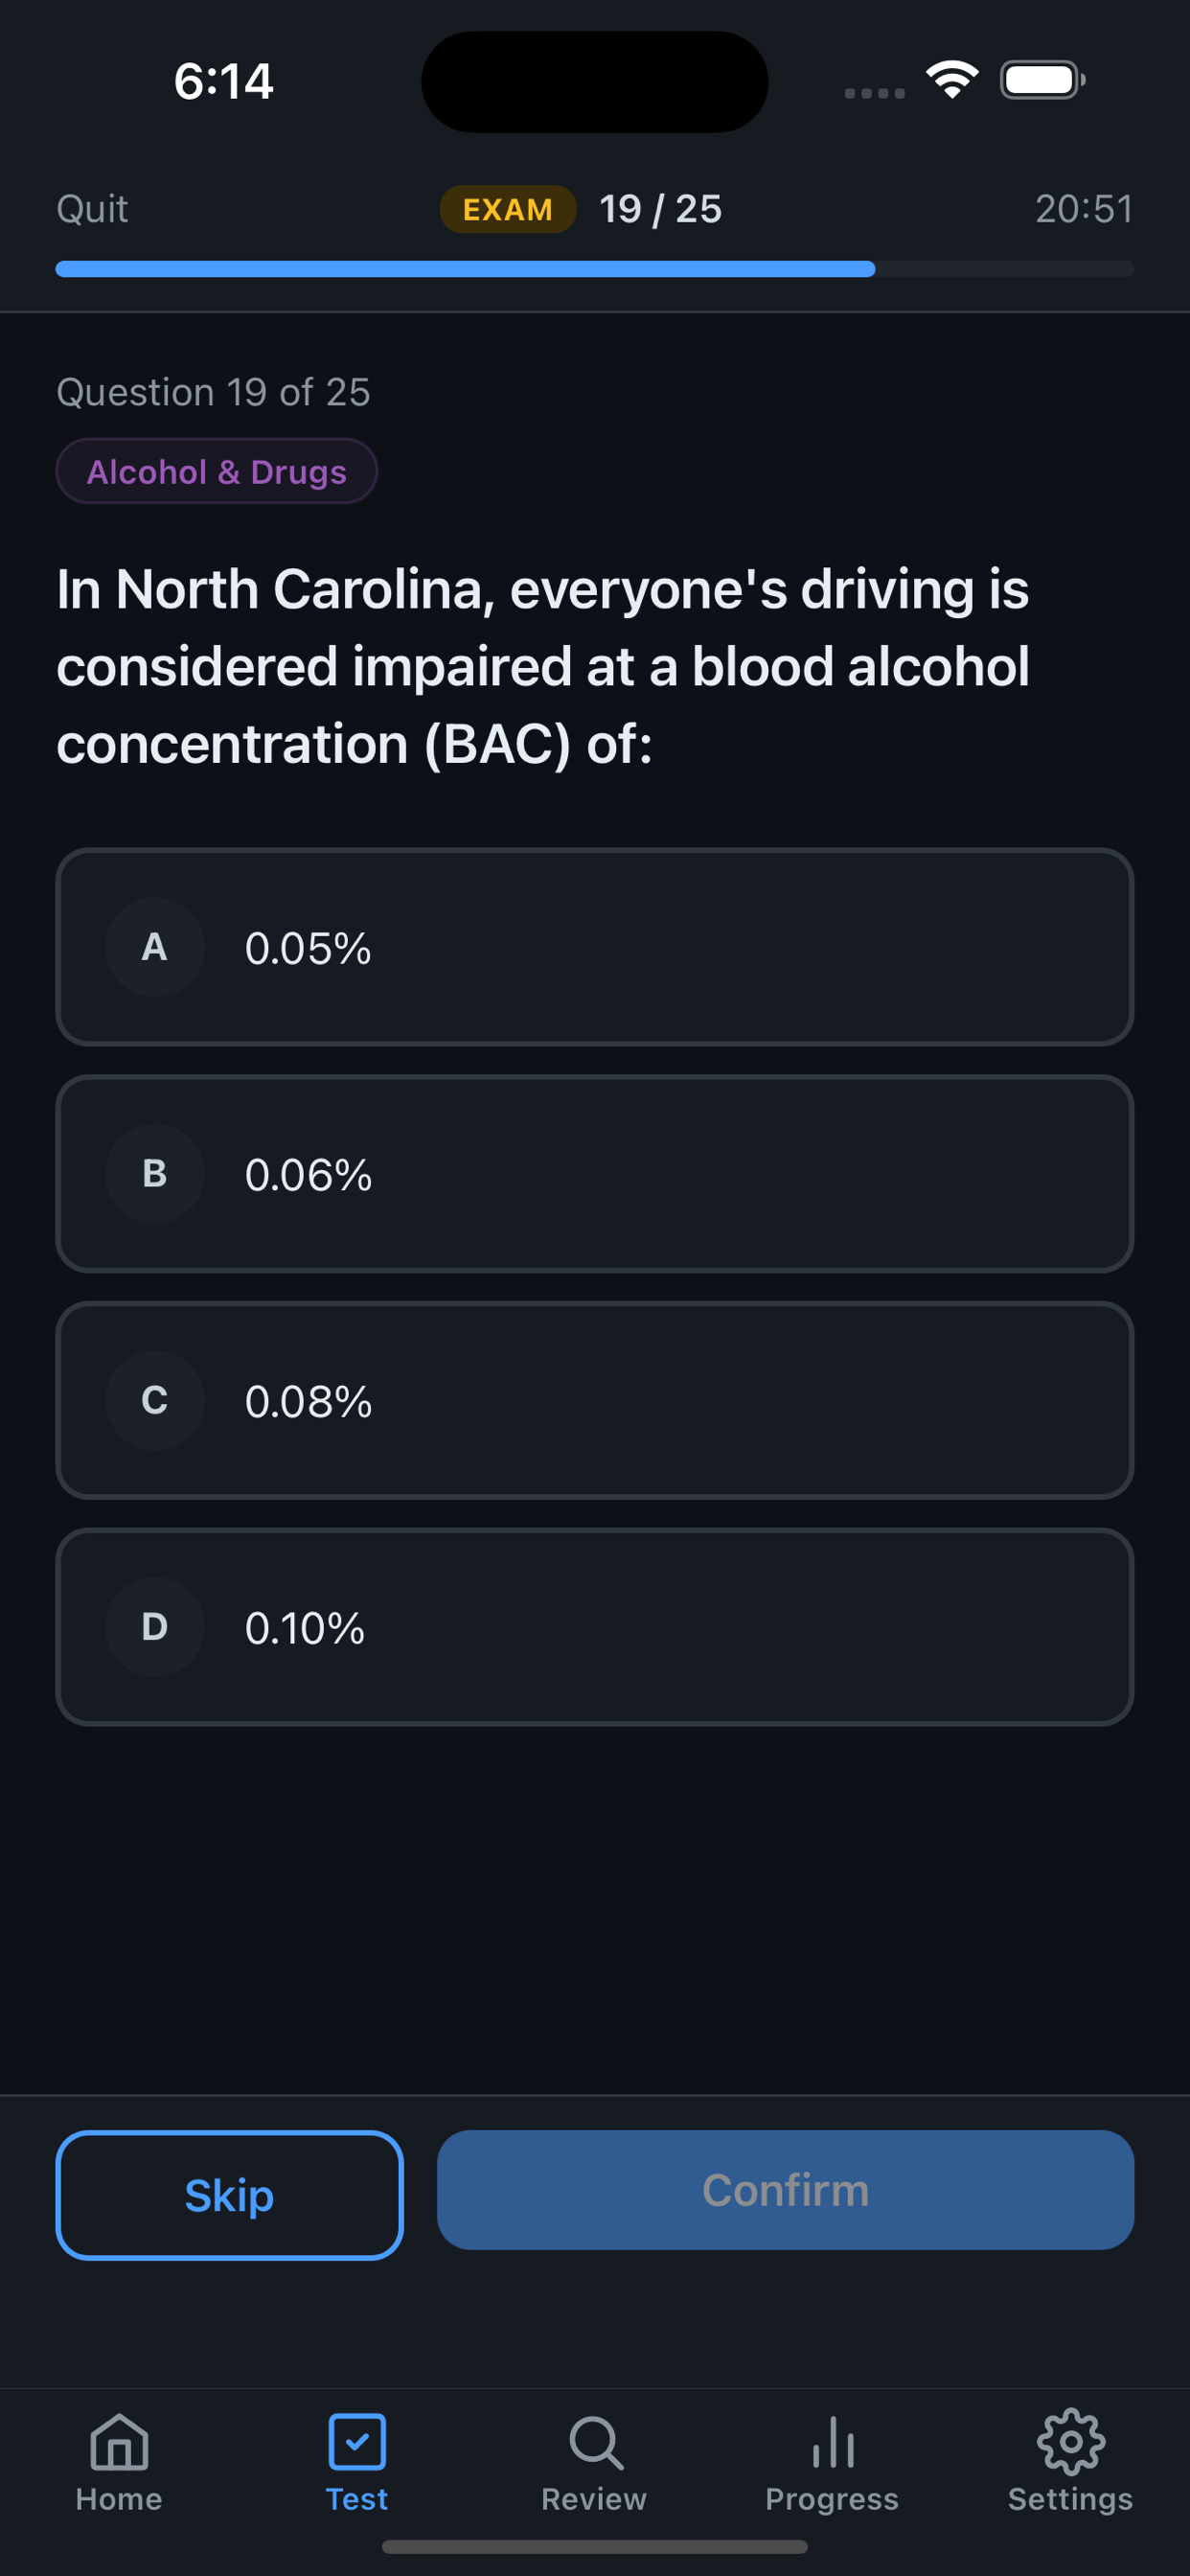The image size is (1190, 2576).
Task: Select answer option 0.05%
Action: pyautogui.click(x=595, y=947)
